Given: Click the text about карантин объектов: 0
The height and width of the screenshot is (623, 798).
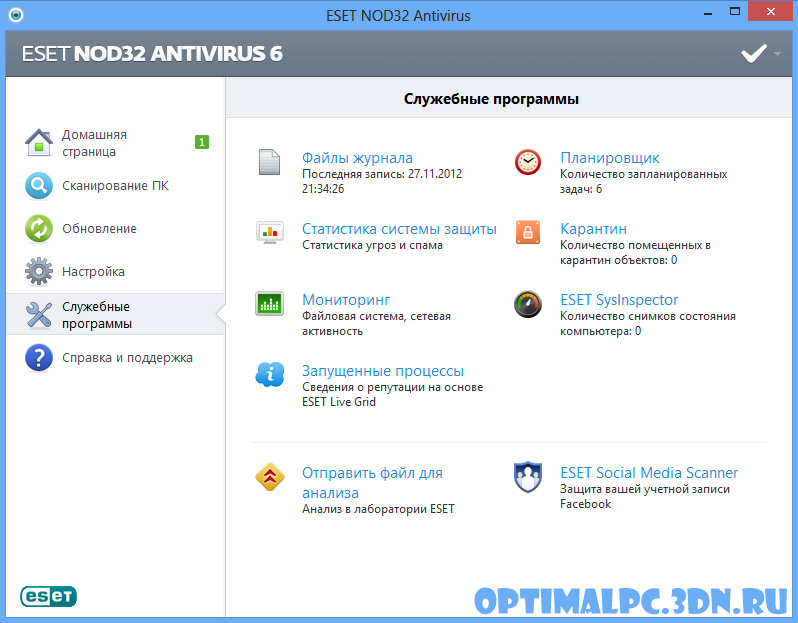Looking at the screenshot, I should [635, 252].
